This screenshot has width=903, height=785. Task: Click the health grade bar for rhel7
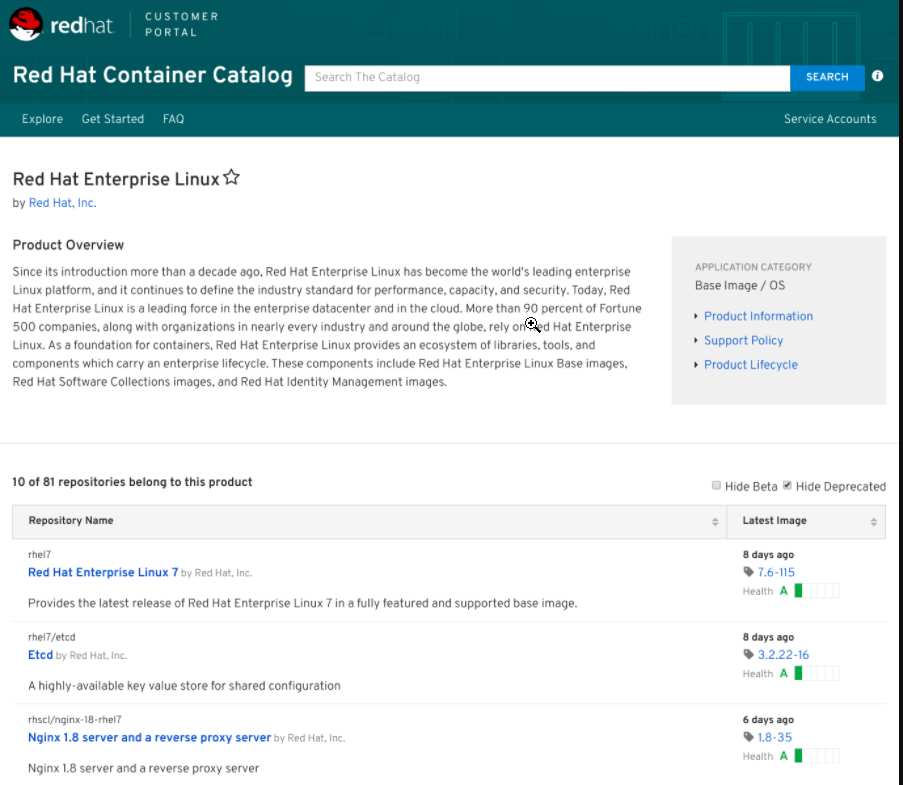click(x=817, y=590)
